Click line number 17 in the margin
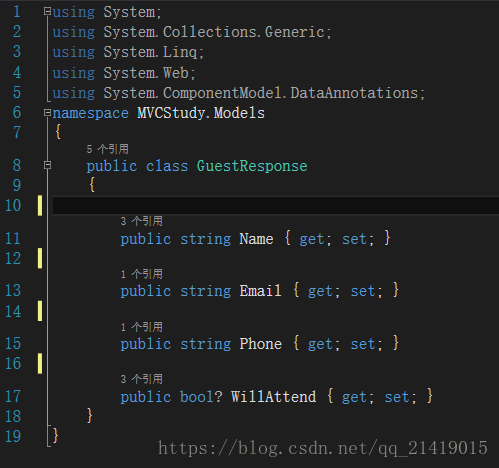499x468 pixels. click(x=13, y=396)
